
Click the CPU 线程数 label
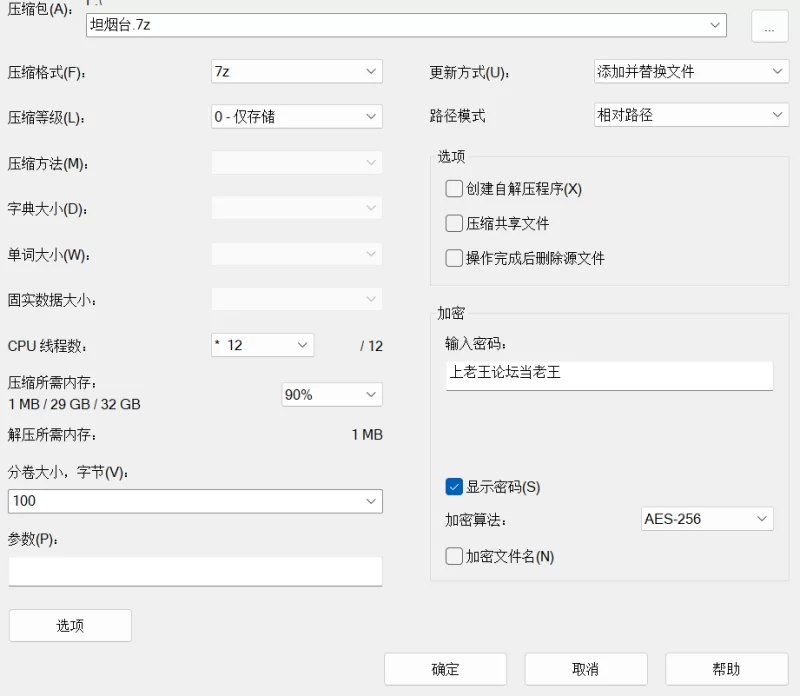(47, 346)
